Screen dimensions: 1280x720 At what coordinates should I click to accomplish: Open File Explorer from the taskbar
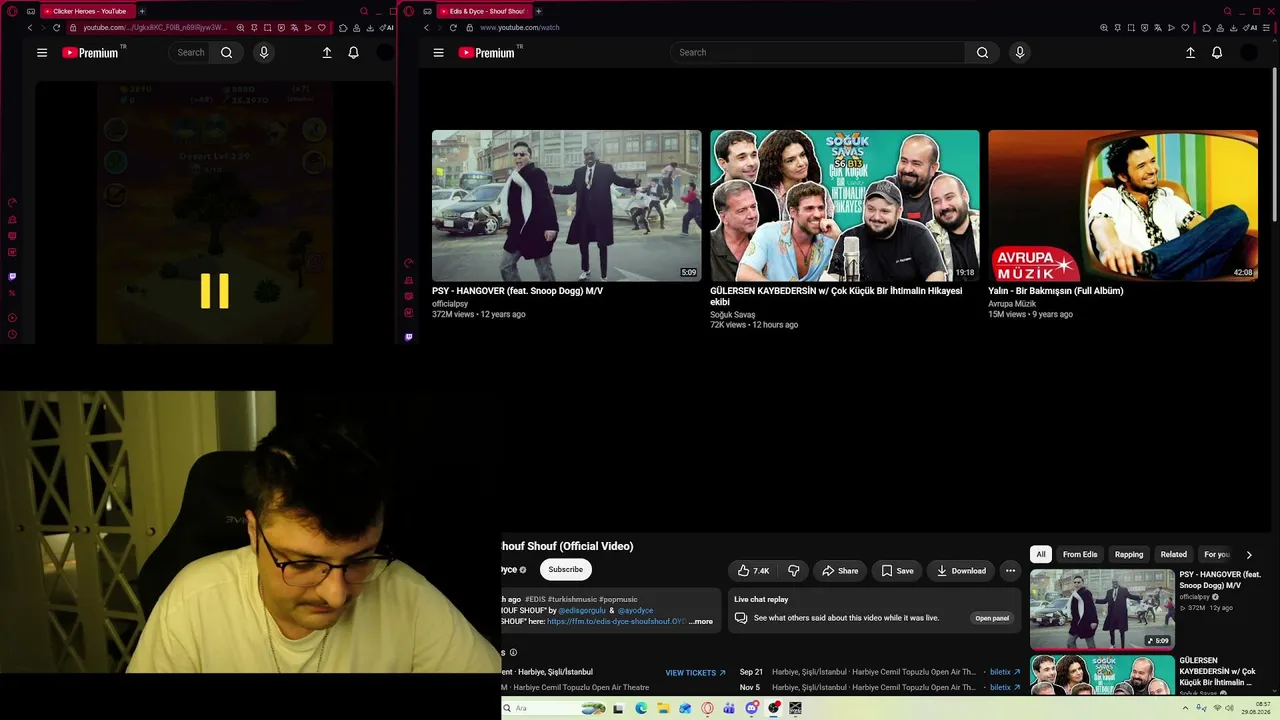point(663,708)
